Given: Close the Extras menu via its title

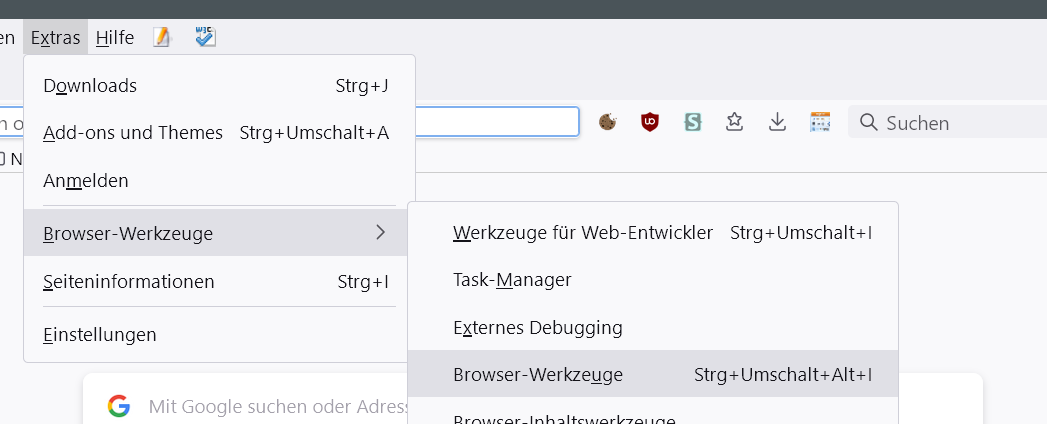Looking at the screenshot, I should point(56,38).
